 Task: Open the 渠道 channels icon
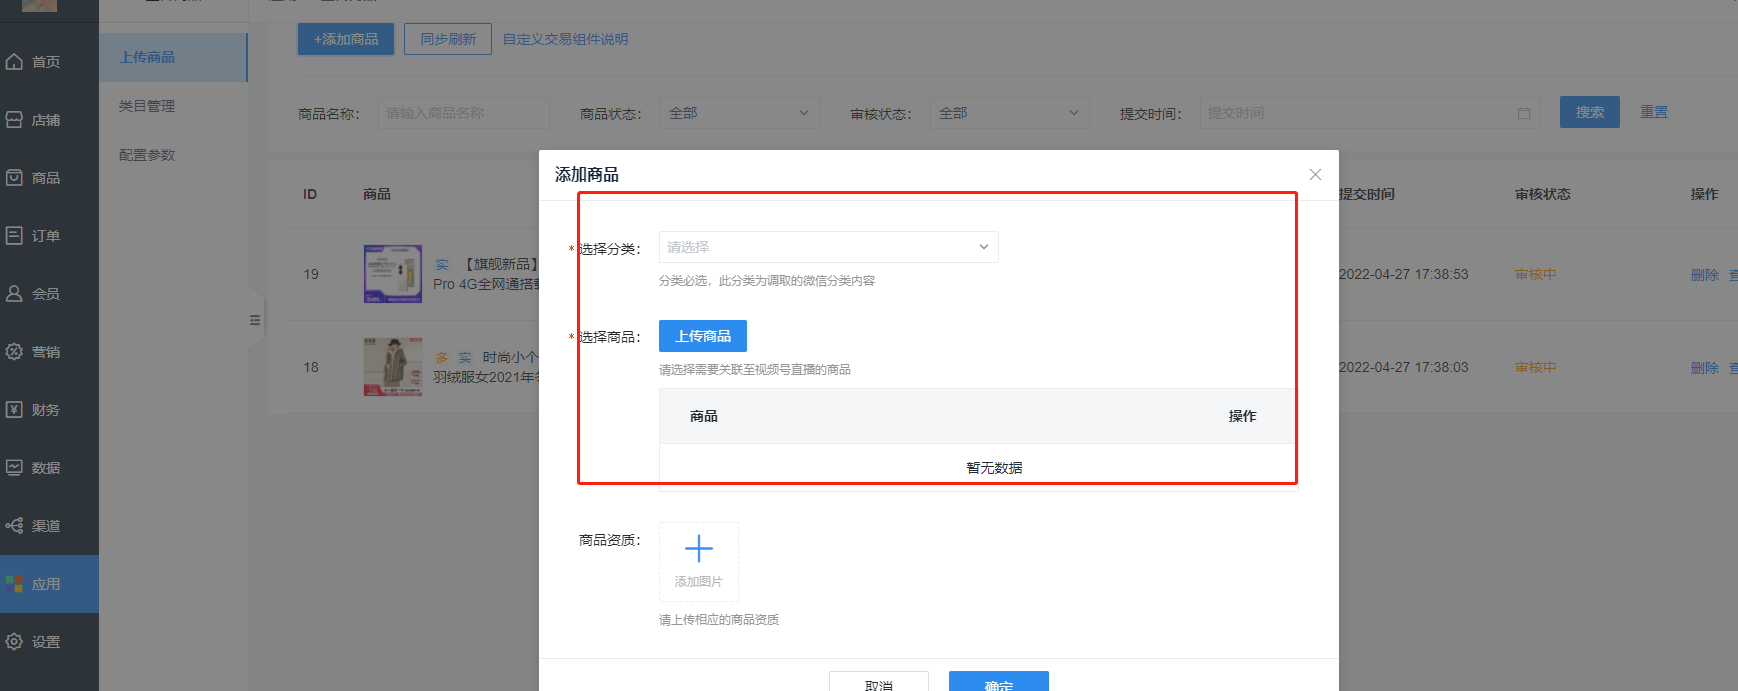[x=14, y=526]
